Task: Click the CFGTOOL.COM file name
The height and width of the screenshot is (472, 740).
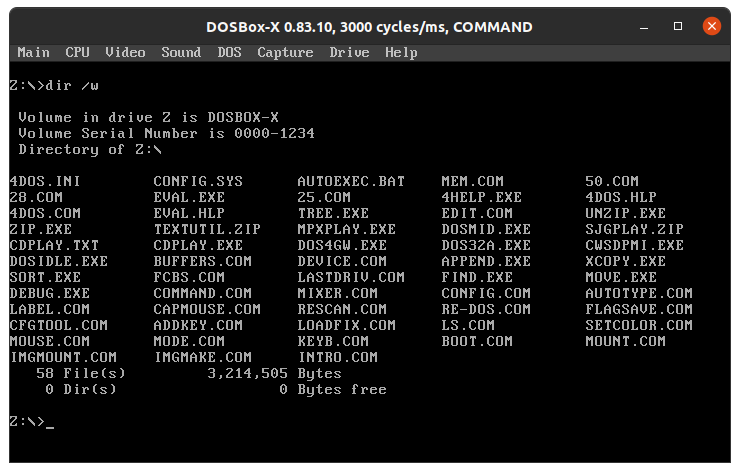Action: click(59, 326)
